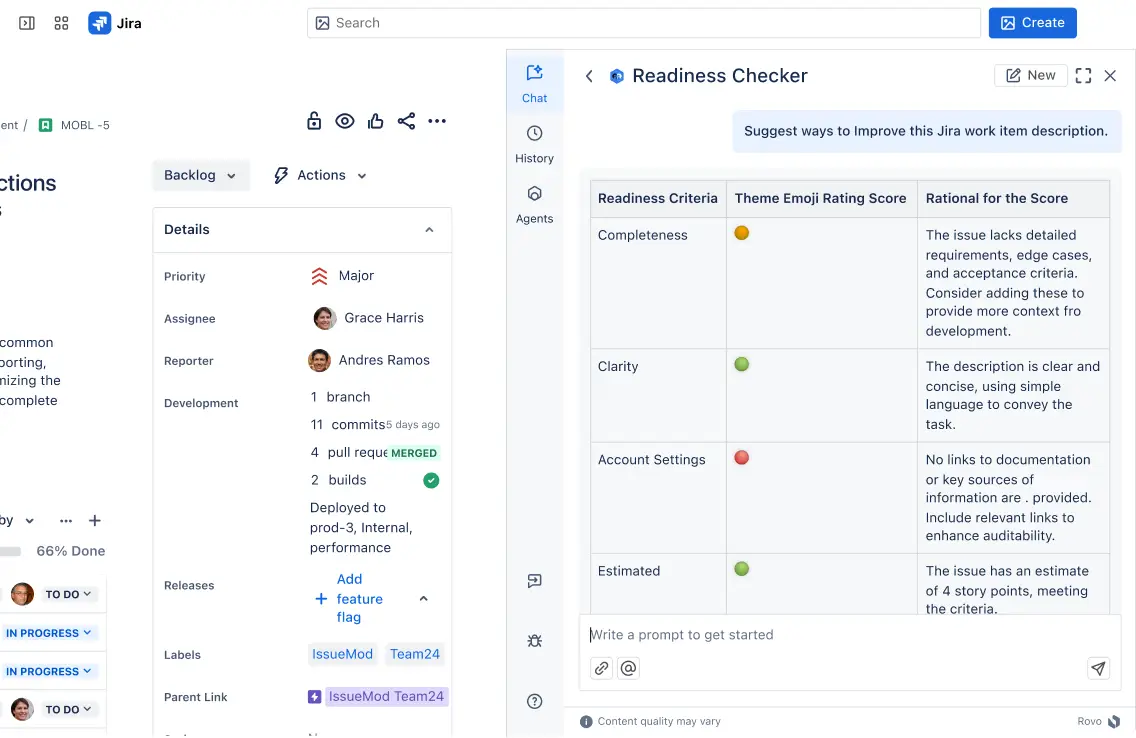Click the Add feature flag link under Releases
Viewport: 1136px width, 738px height.
coord(350,598)
